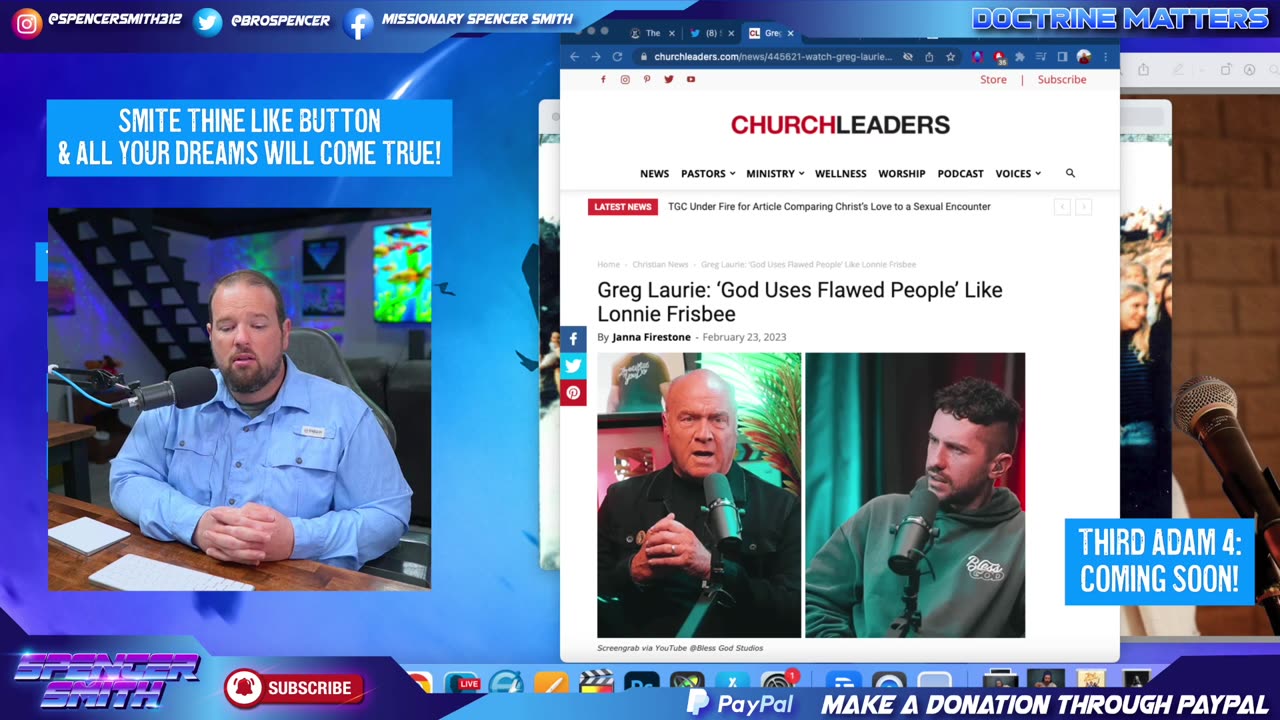Viewport: 1280px width, 720px height.
Task: Click the article headline about Lonnie Frisbee
Action: pyautogui.click(x=800, y=301)
